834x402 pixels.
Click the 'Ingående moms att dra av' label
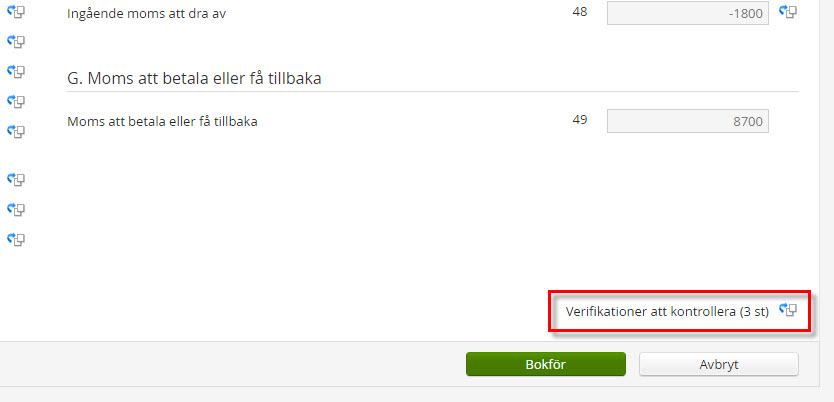pyautogui.click(x=147, y=14)
